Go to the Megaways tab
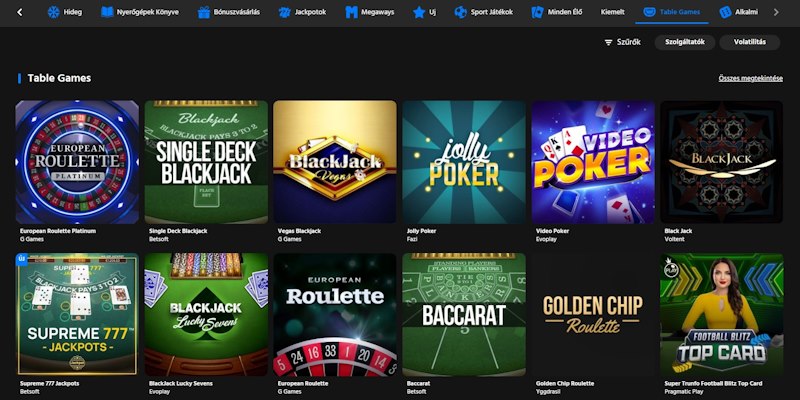Viewport: 800px width, 400px height. coord(370,12)
